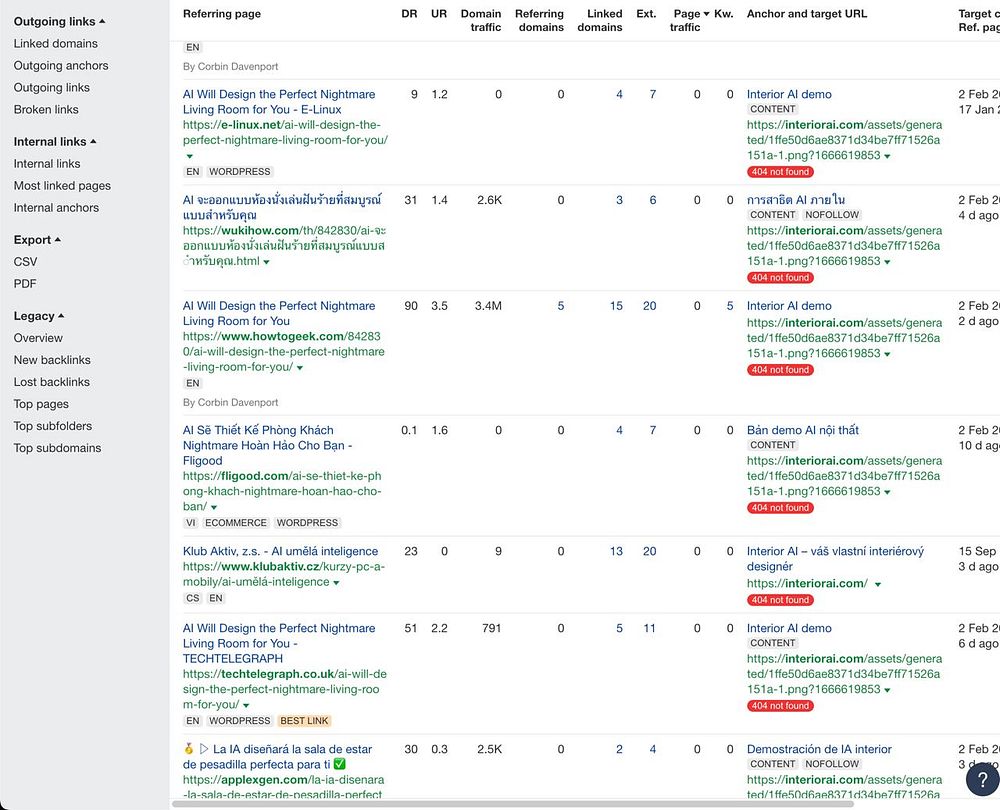Open the help question mark button
This screenshot has height=810, width=1000.
(x=982, y=780)
